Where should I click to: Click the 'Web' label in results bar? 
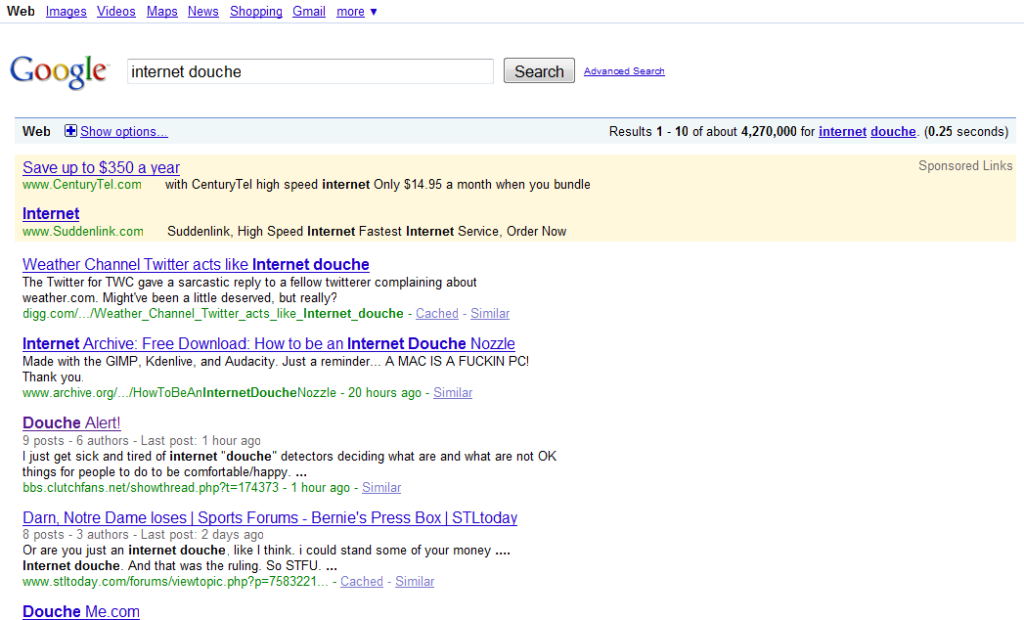pos(36,131)
